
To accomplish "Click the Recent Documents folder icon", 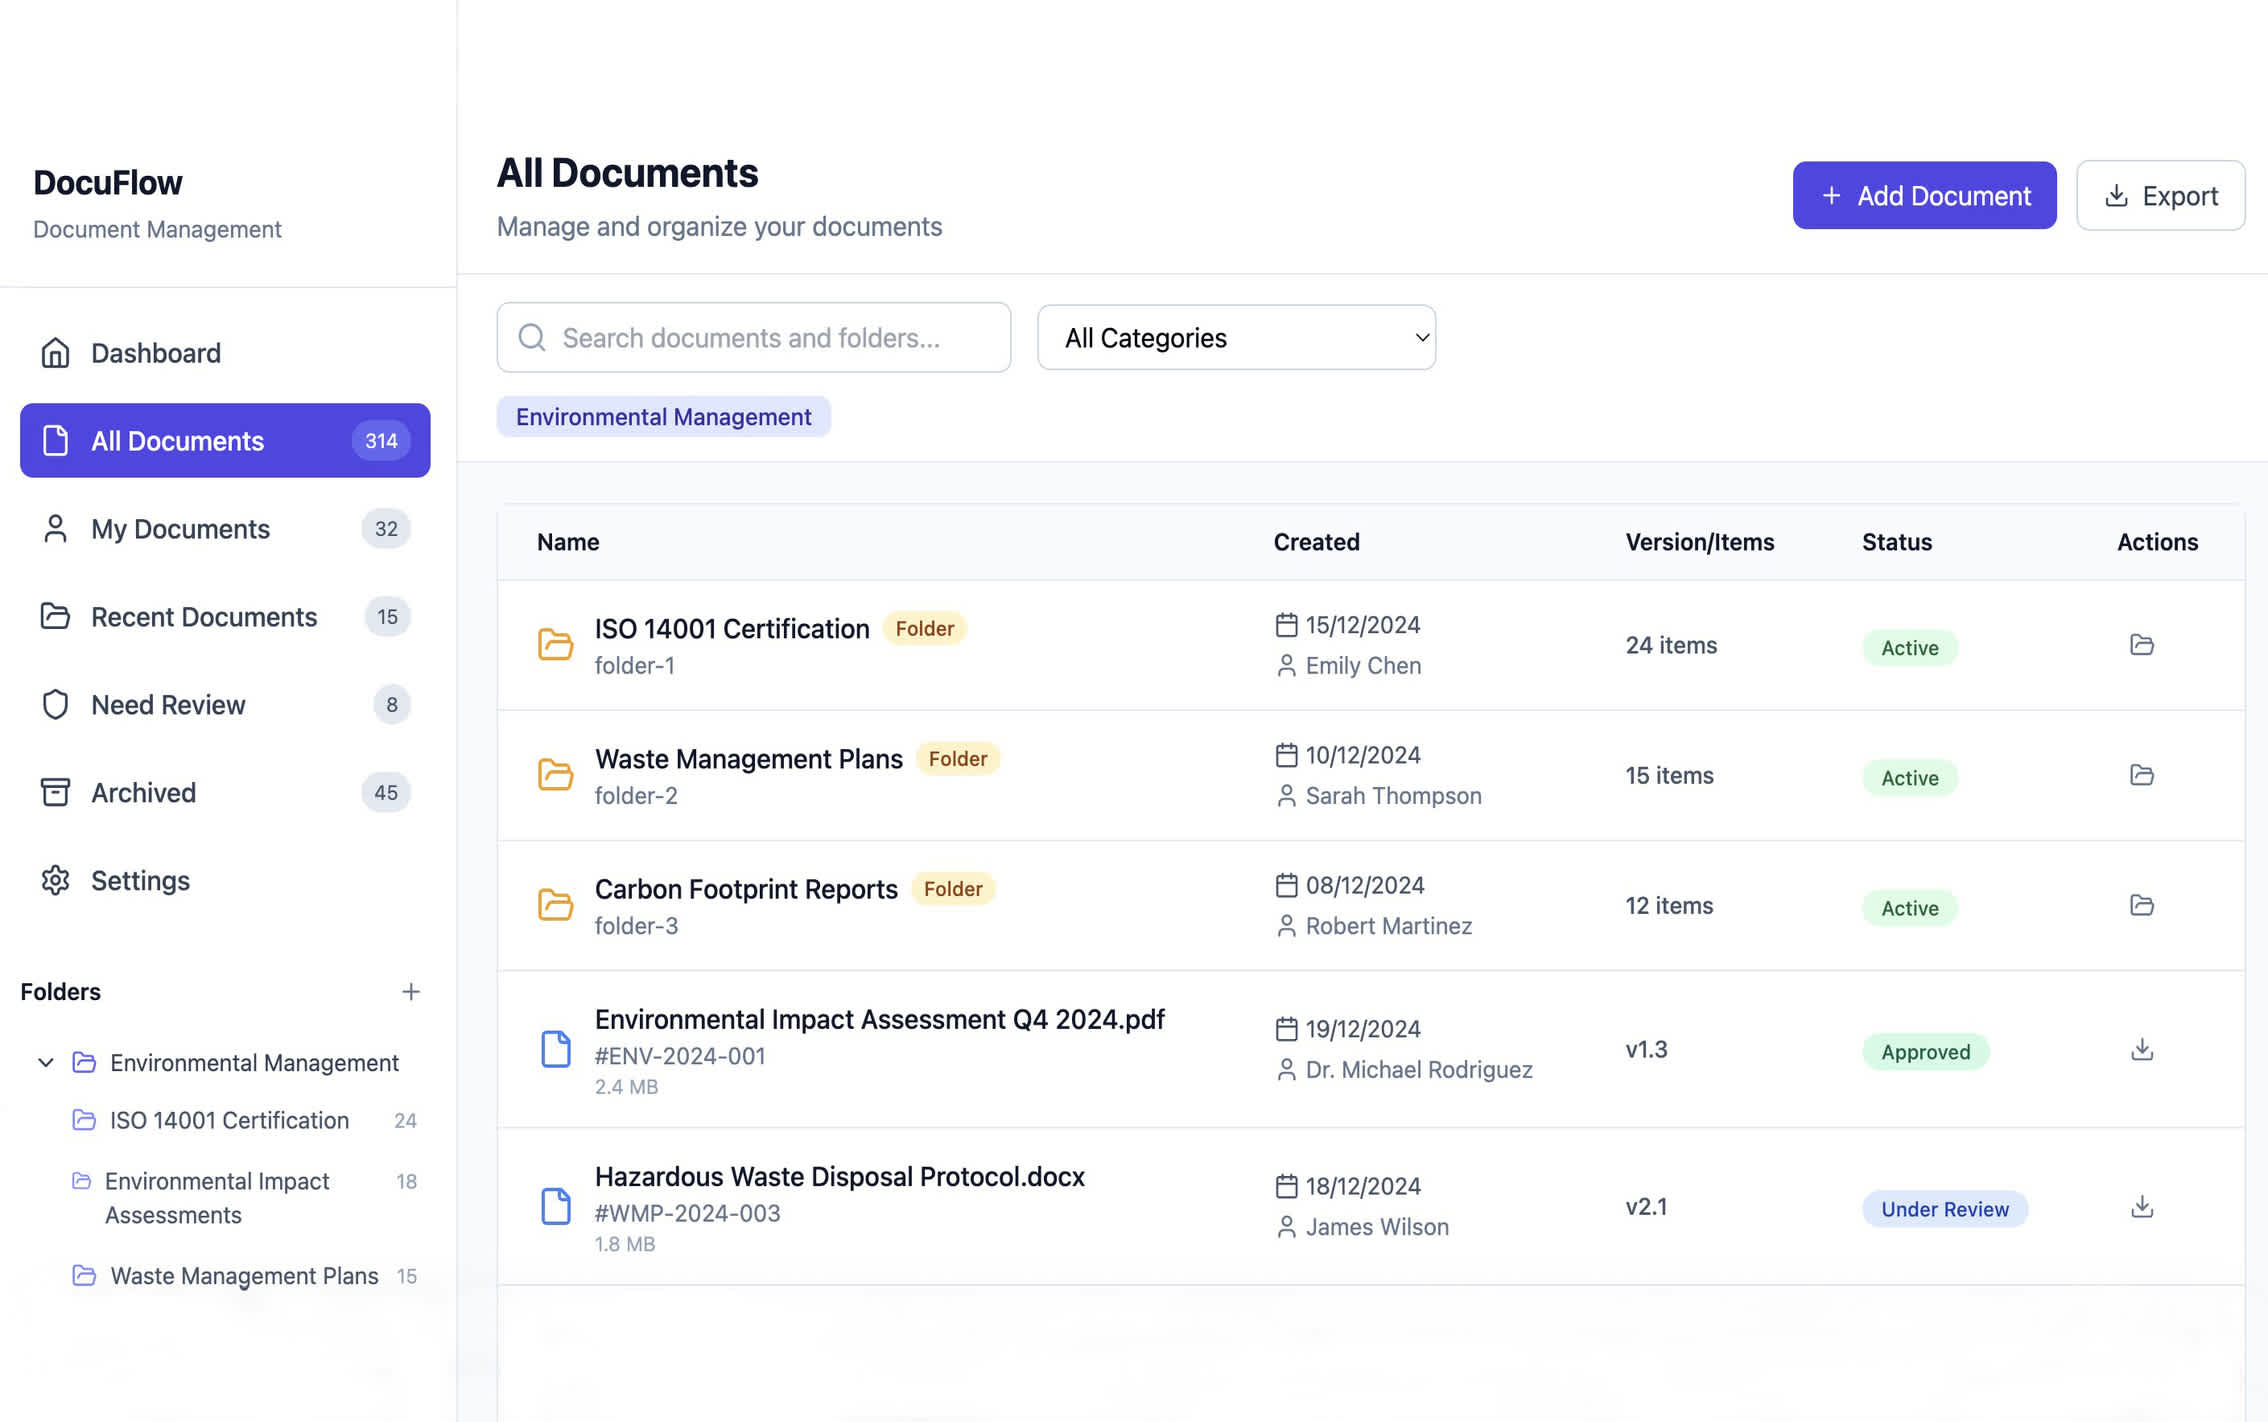I will pyautogui.click(x=55, y=617).
